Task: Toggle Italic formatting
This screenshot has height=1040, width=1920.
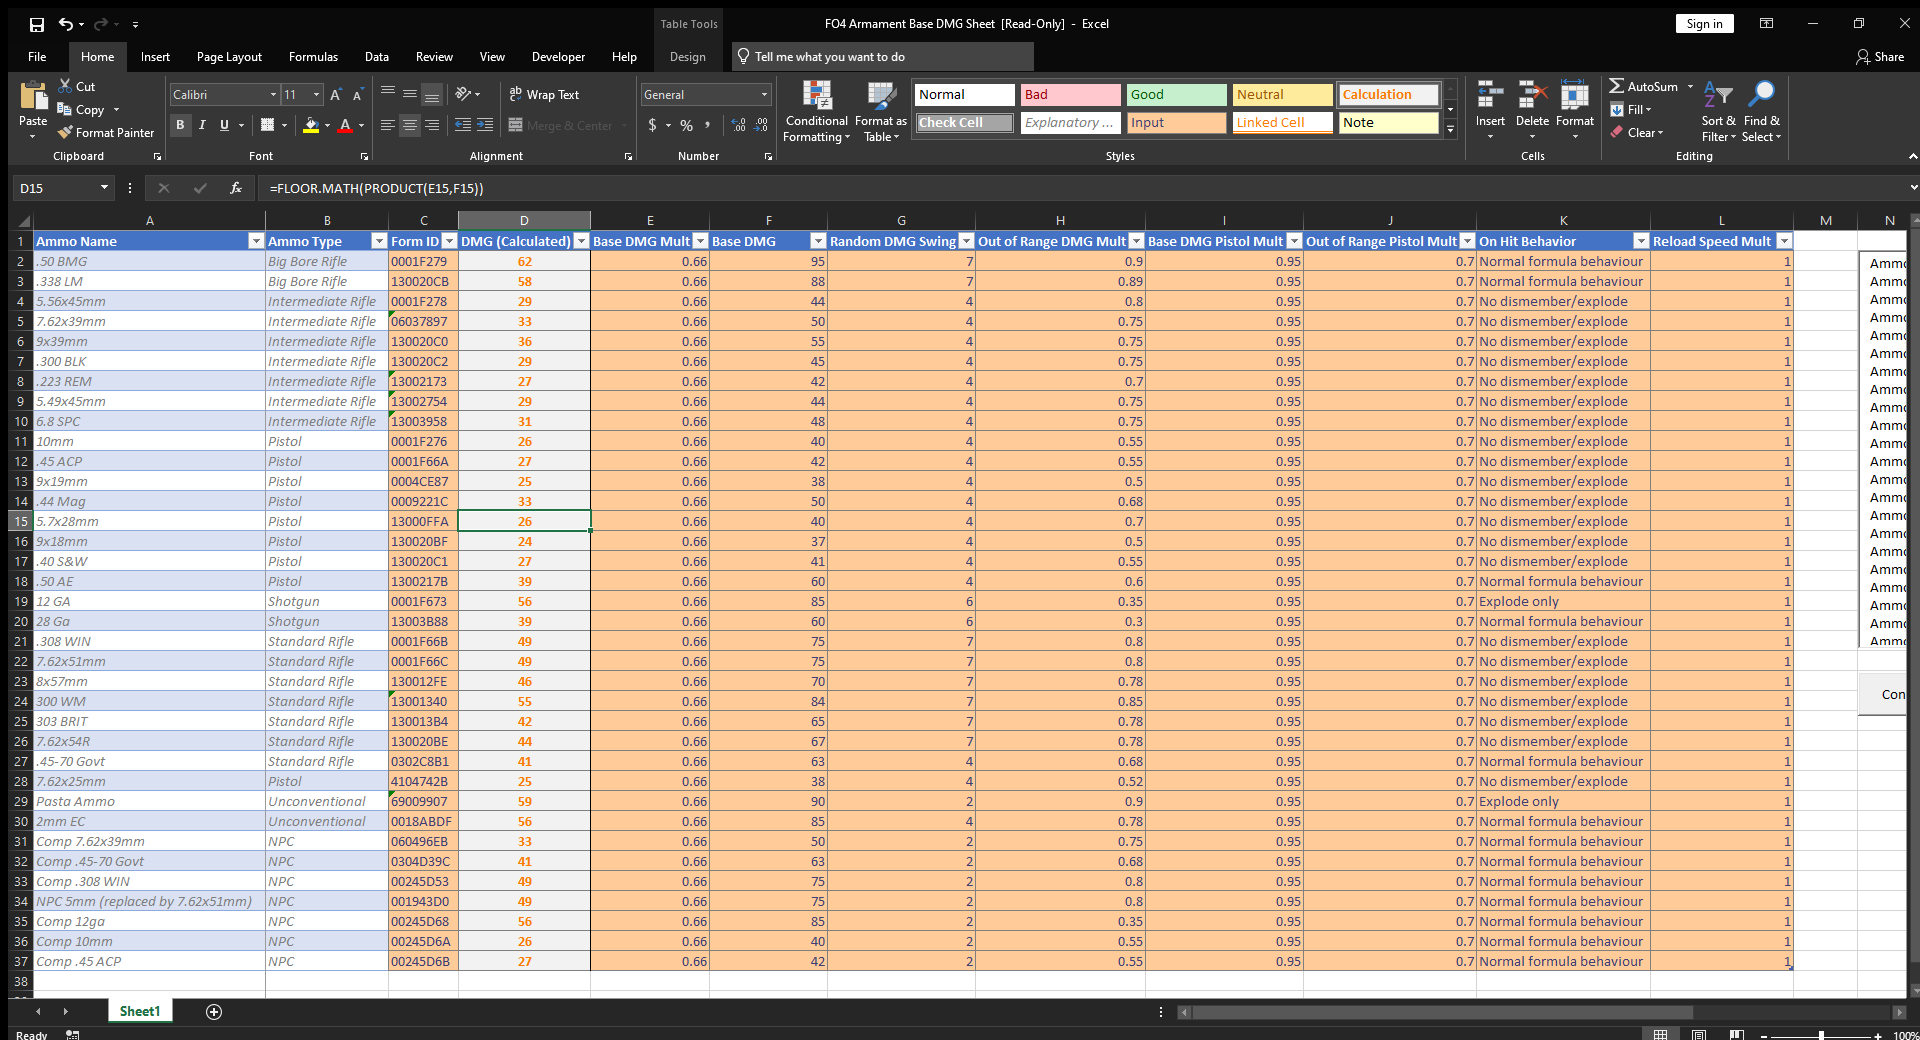Action: pyautogui.click(x=202, y=125)
